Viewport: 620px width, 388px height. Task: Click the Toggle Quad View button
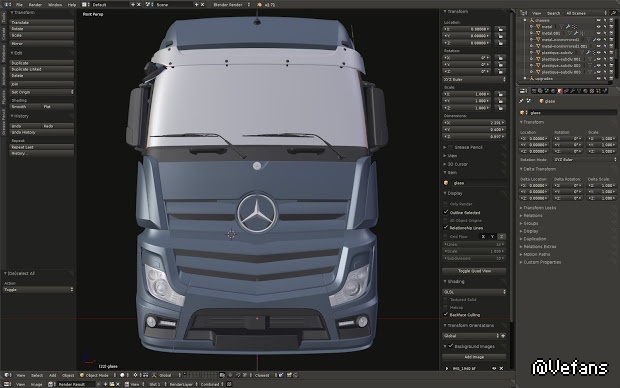point(474,271)
